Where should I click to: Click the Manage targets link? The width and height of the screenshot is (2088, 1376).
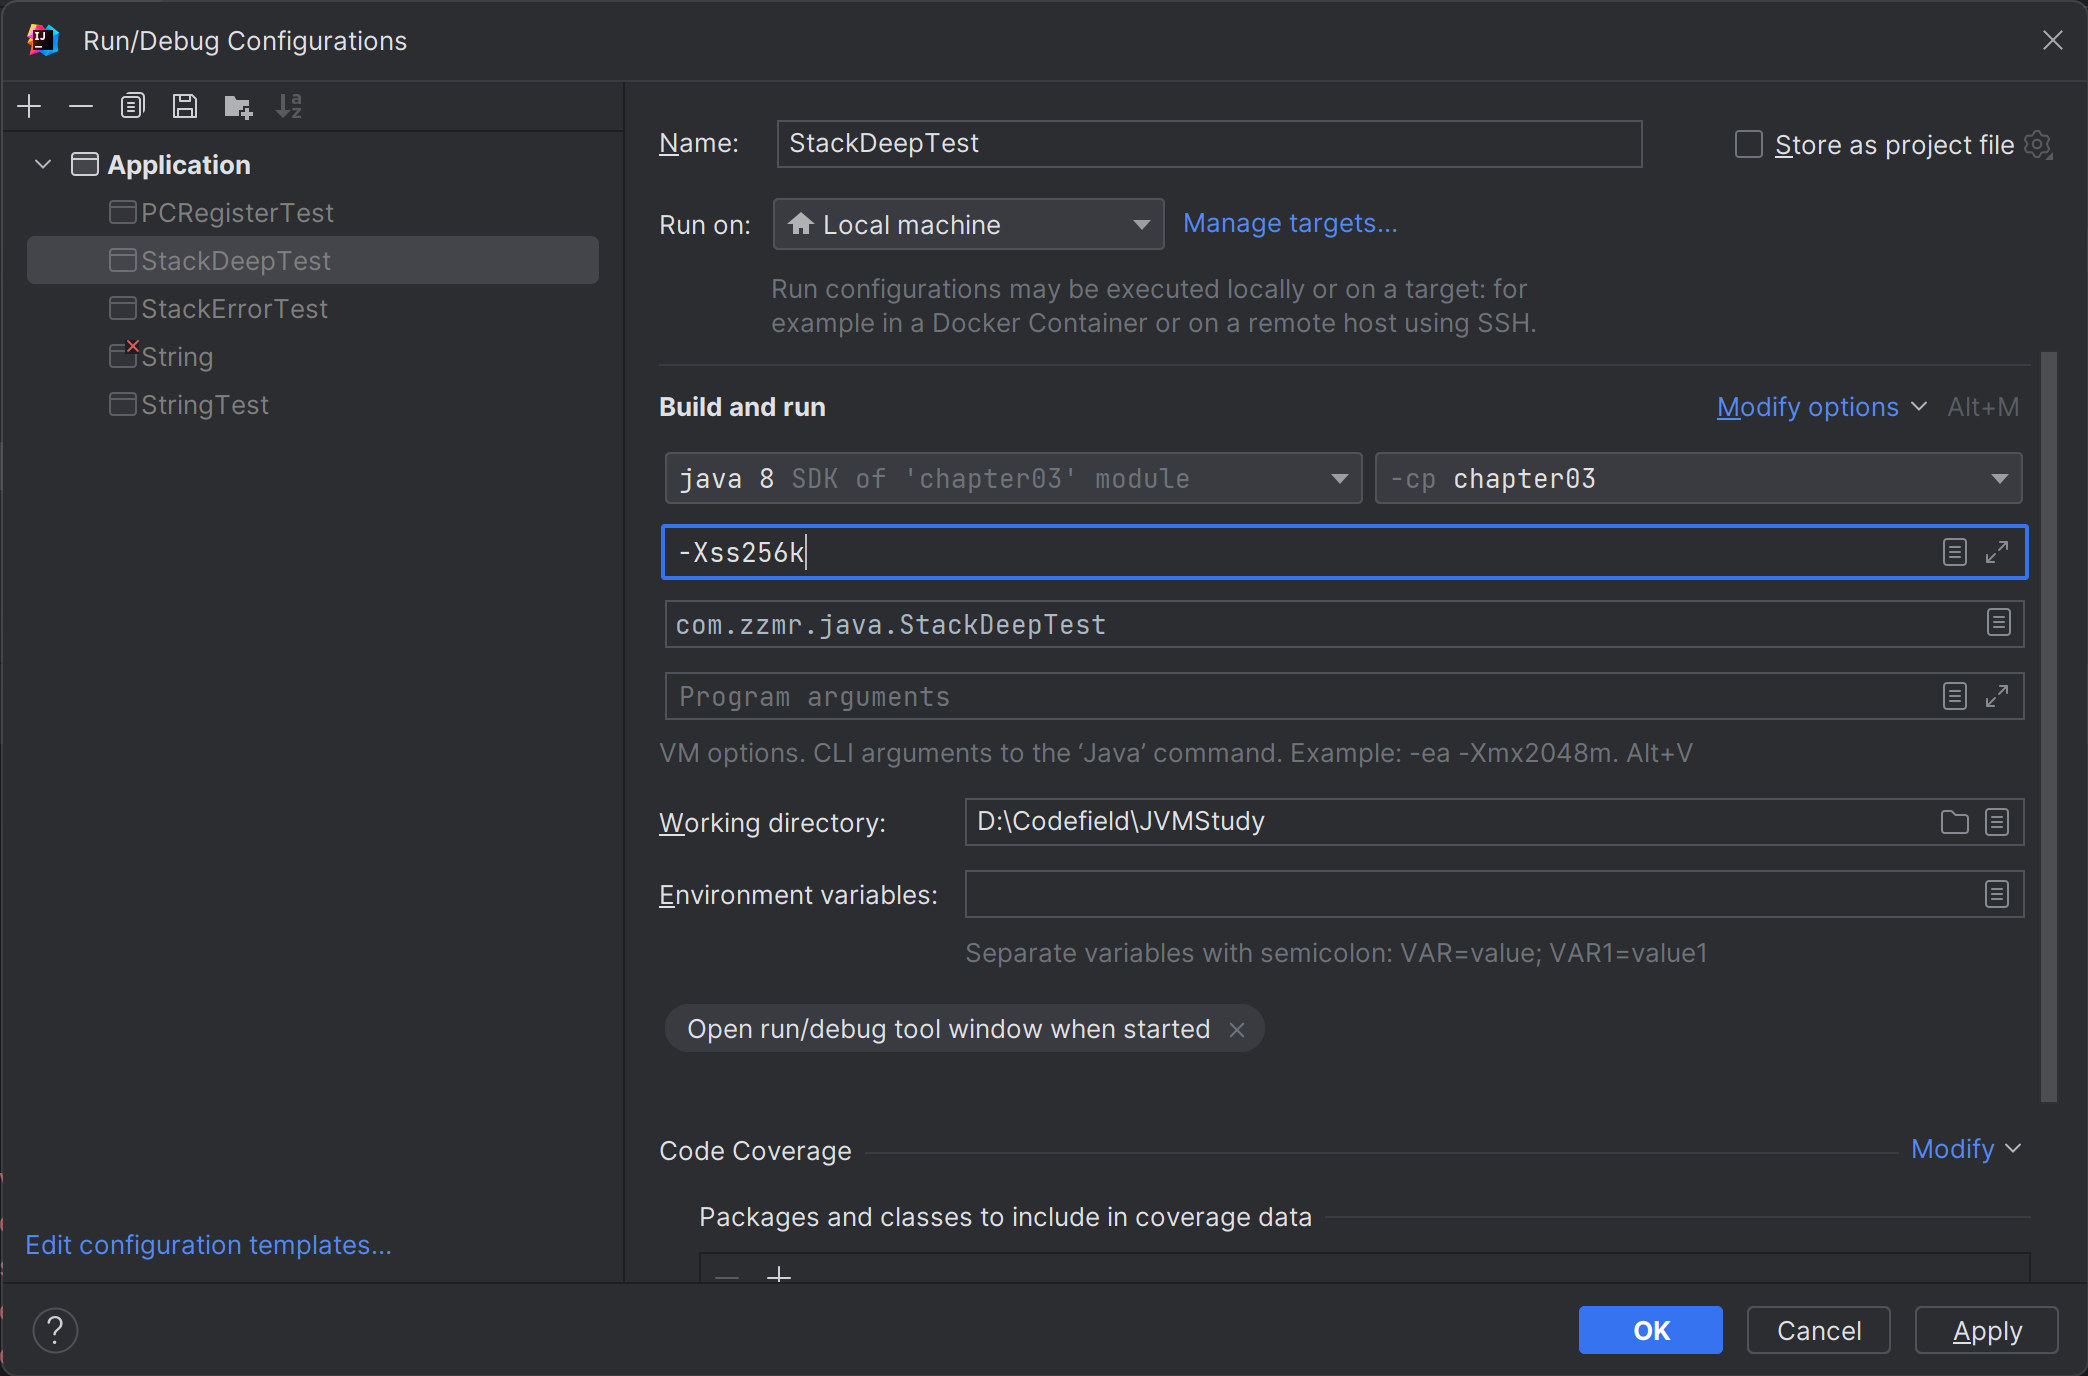pos(1290,223)
